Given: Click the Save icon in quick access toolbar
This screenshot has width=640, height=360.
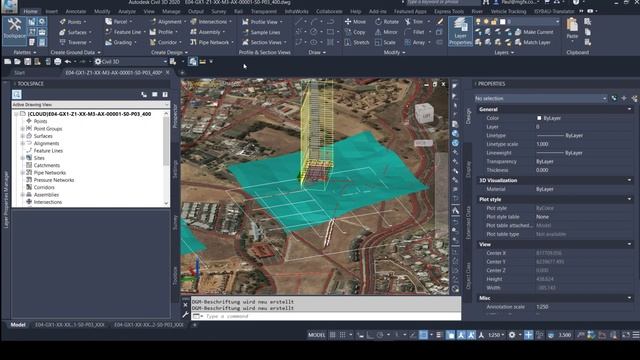Looking at the screenshot, I should pos(27,62).
